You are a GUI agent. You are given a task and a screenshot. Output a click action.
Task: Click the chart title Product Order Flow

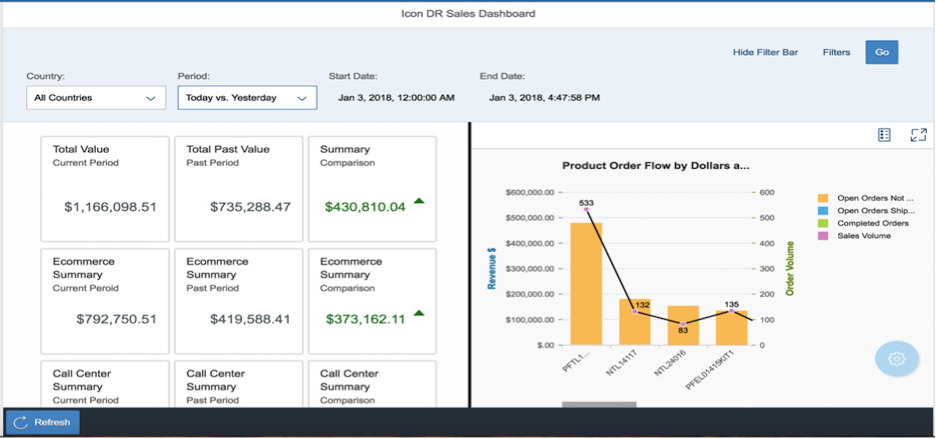(655, 166)
